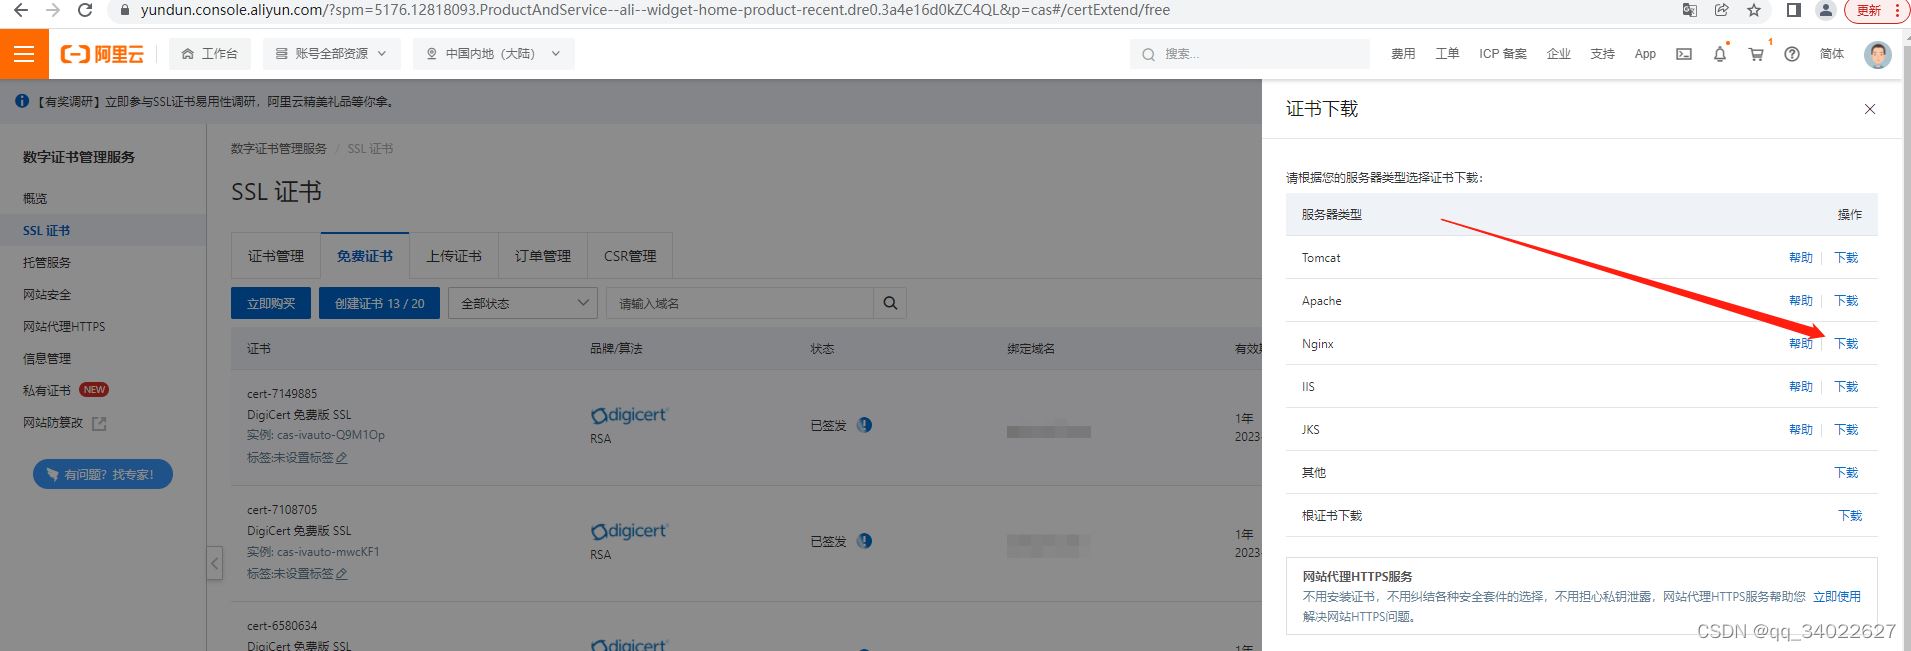Click the top search box
Image resolution: width=1911 pixels, height=651 pixels.
[x=1250, y=54]
